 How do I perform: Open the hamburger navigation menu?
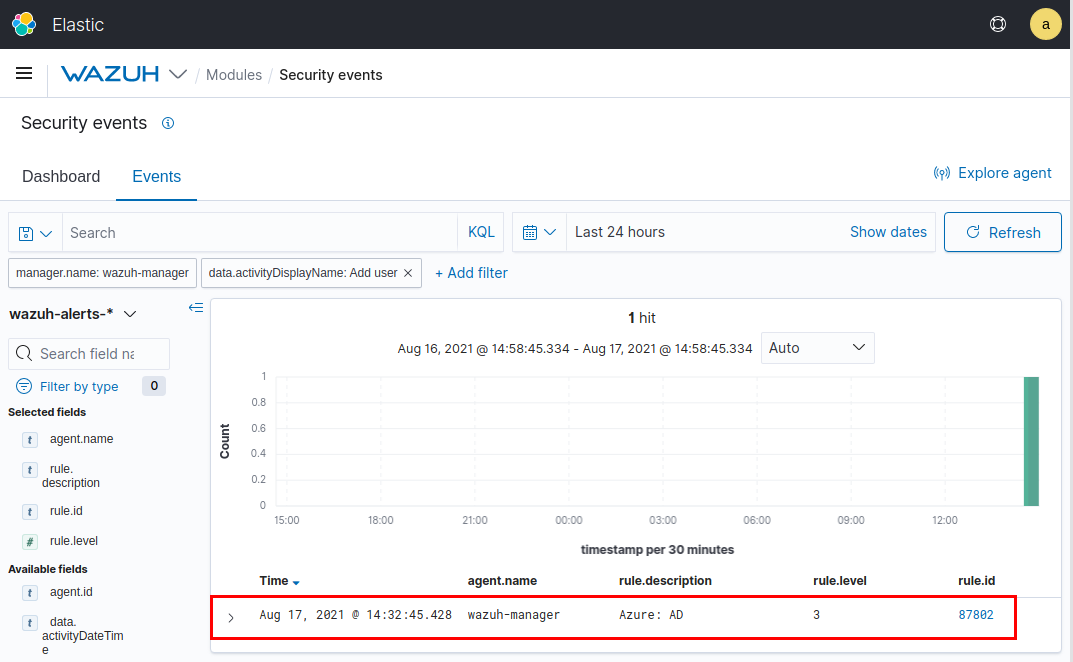(24, 73)
